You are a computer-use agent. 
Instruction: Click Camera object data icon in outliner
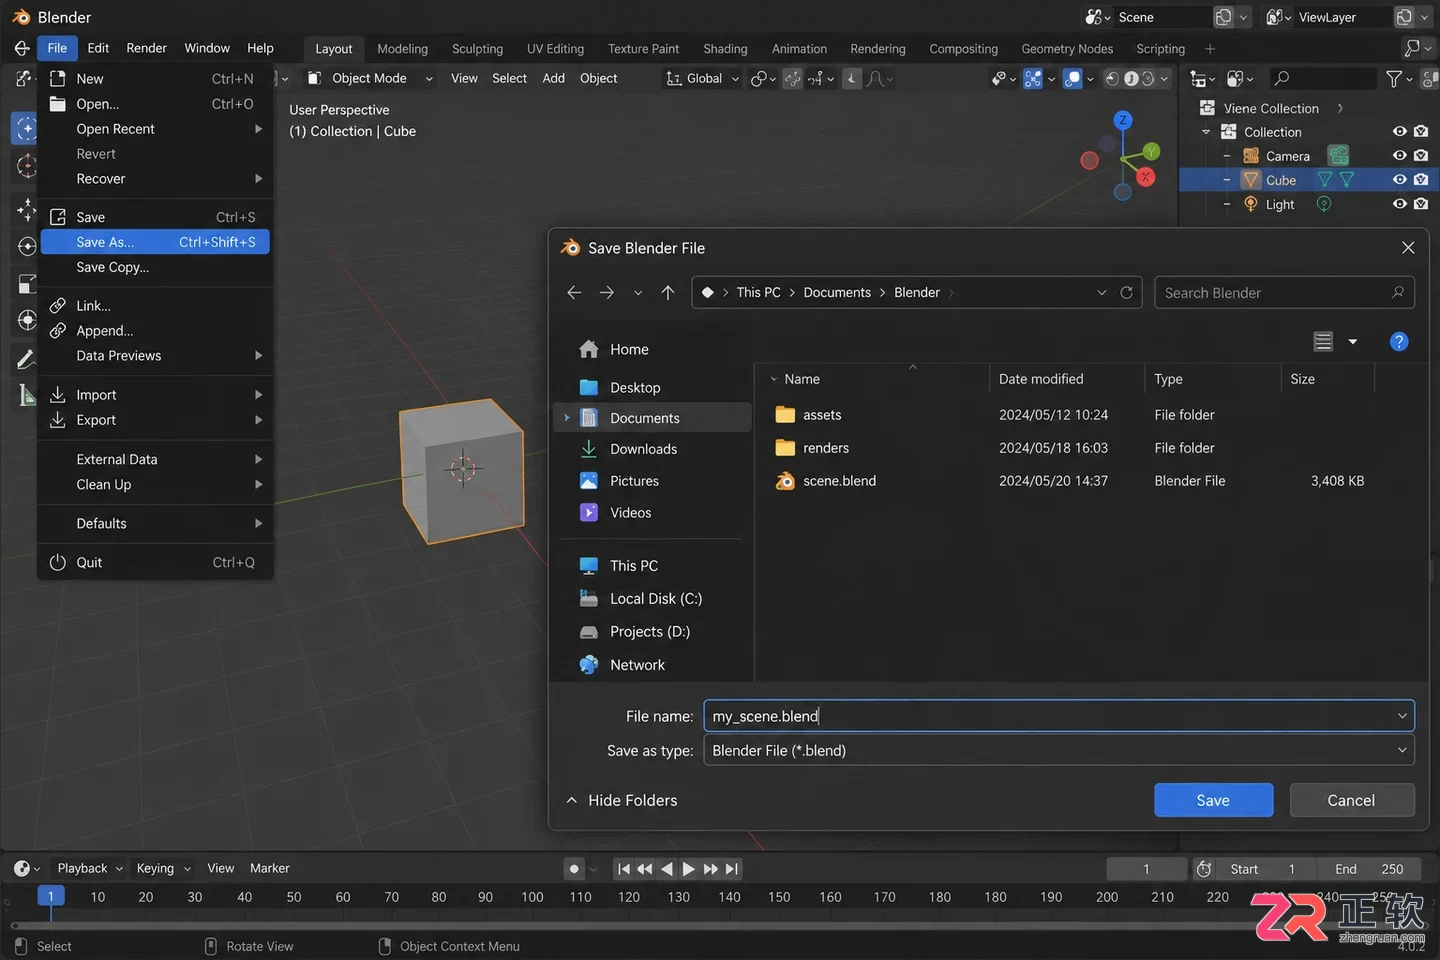point(1339,155)
